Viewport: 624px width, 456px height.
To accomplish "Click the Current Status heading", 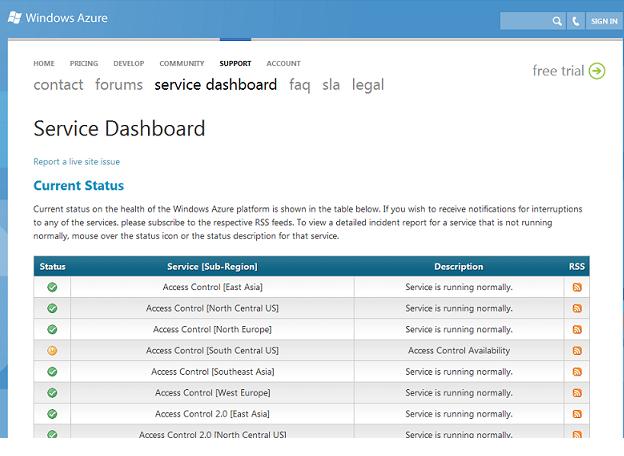I will point(79,185).
